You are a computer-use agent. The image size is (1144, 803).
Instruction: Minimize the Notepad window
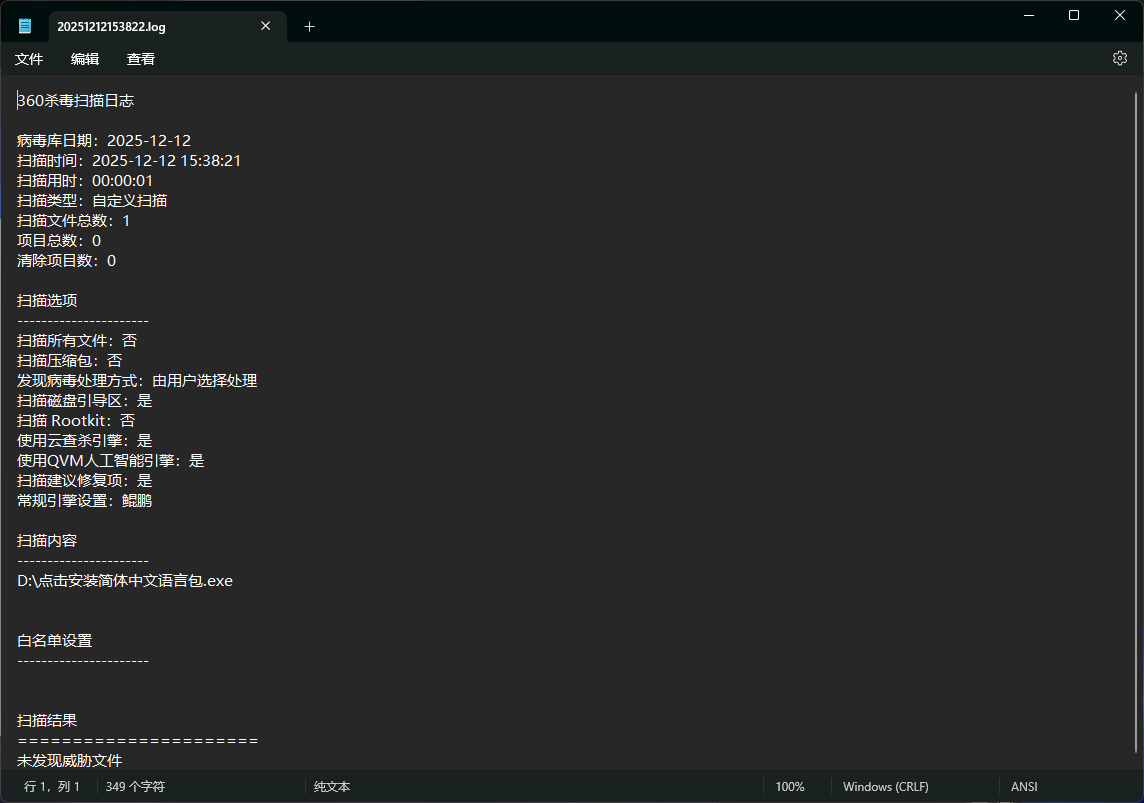(x=1029, y=15)
